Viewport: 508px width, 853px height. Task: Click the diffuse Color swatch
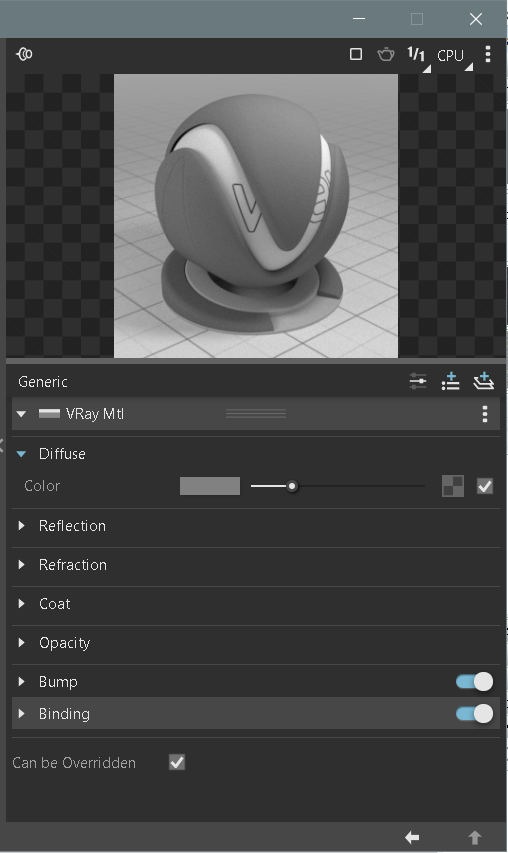tap(210, 486)
